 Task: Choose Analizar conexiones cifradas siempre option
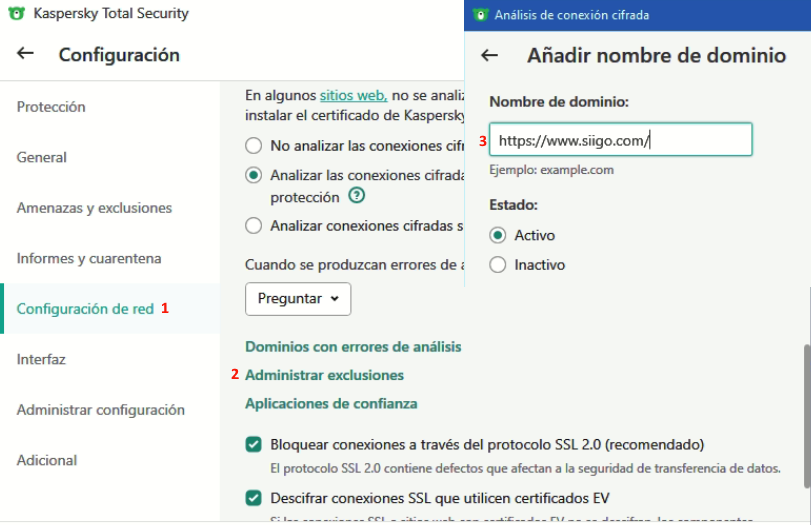253,226
